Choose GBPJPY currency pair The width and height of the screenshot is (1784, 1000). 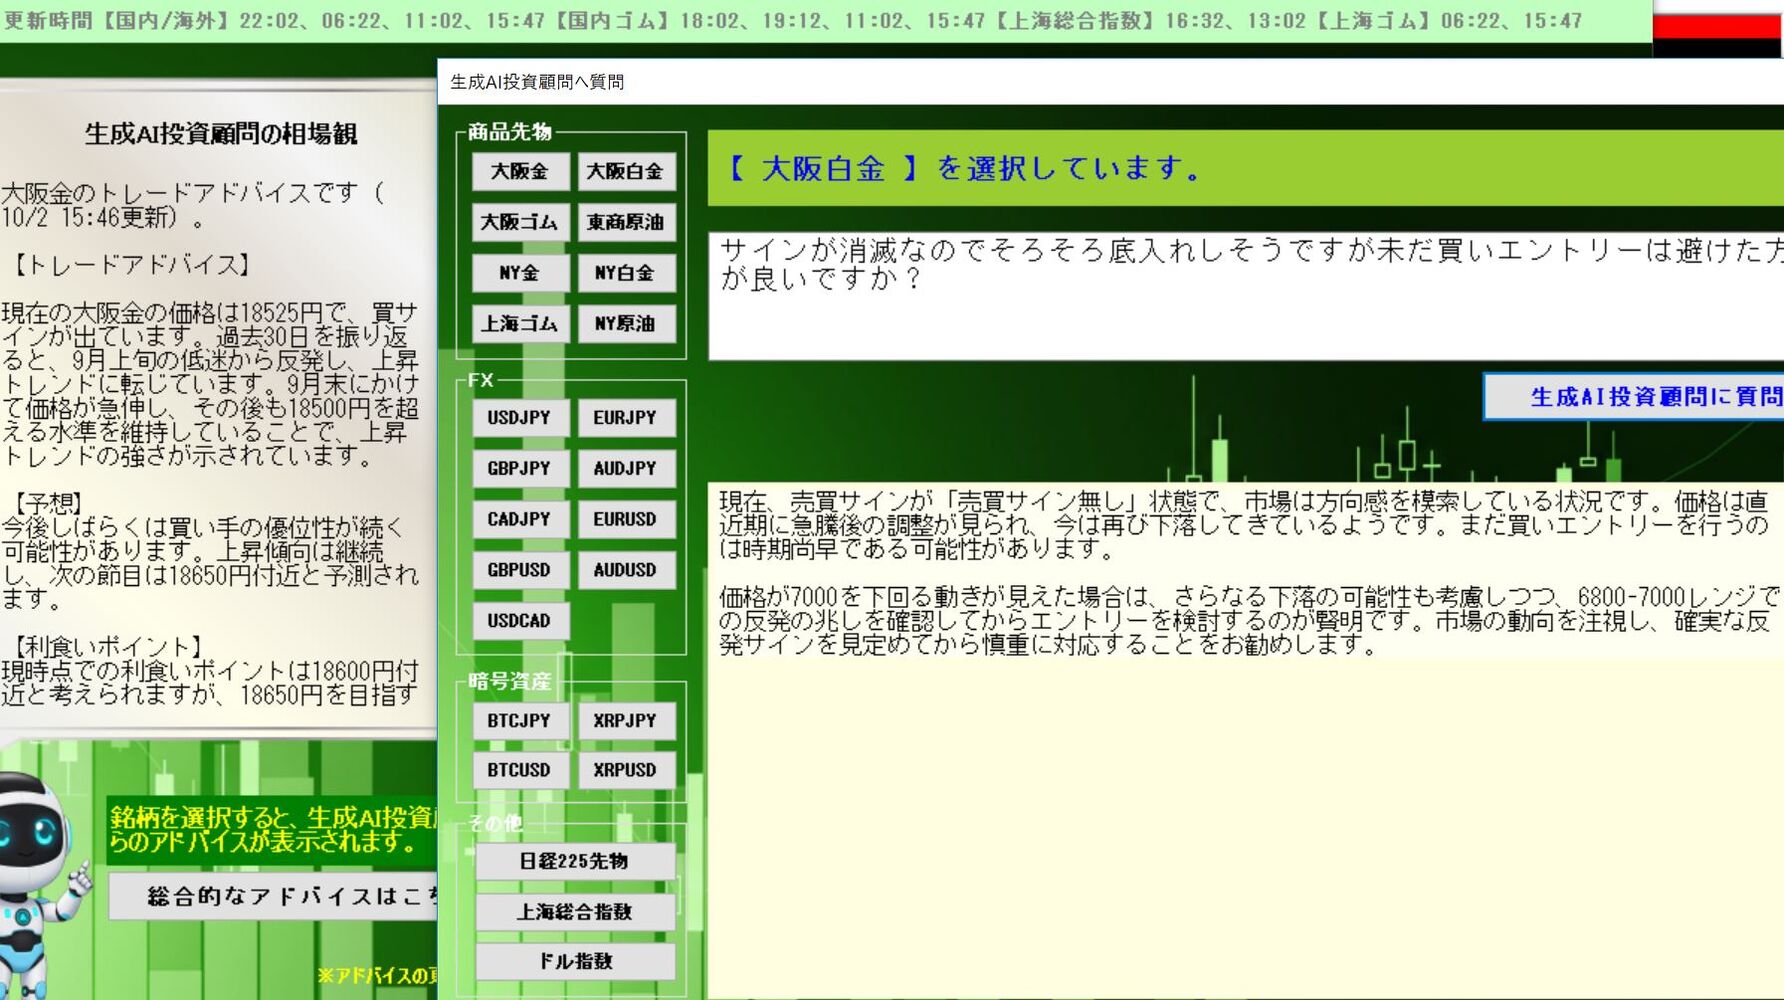520,469
